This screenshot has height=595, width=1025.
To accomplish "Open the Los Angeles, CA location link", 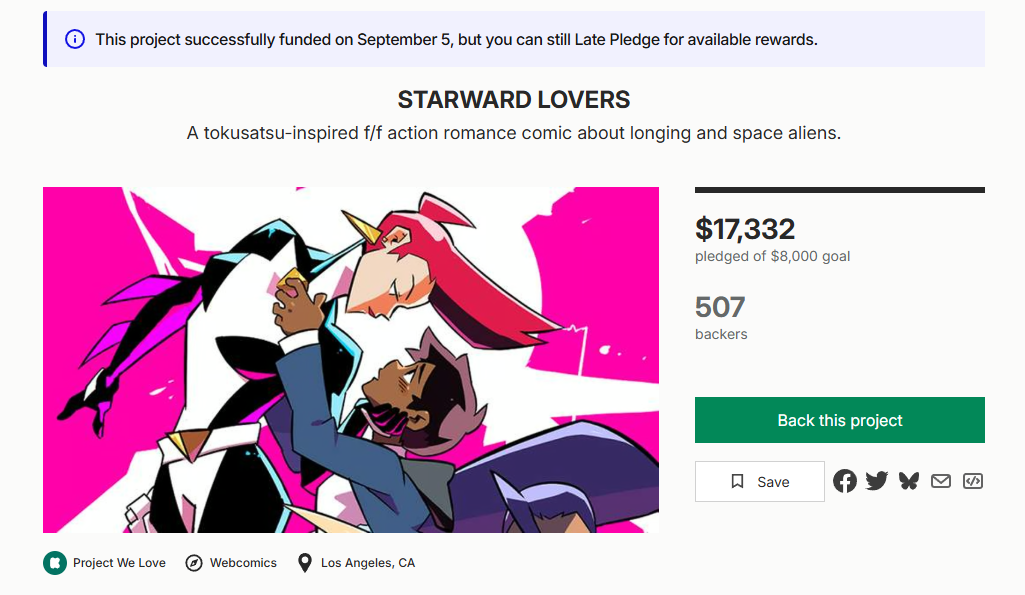I will 367,563.
